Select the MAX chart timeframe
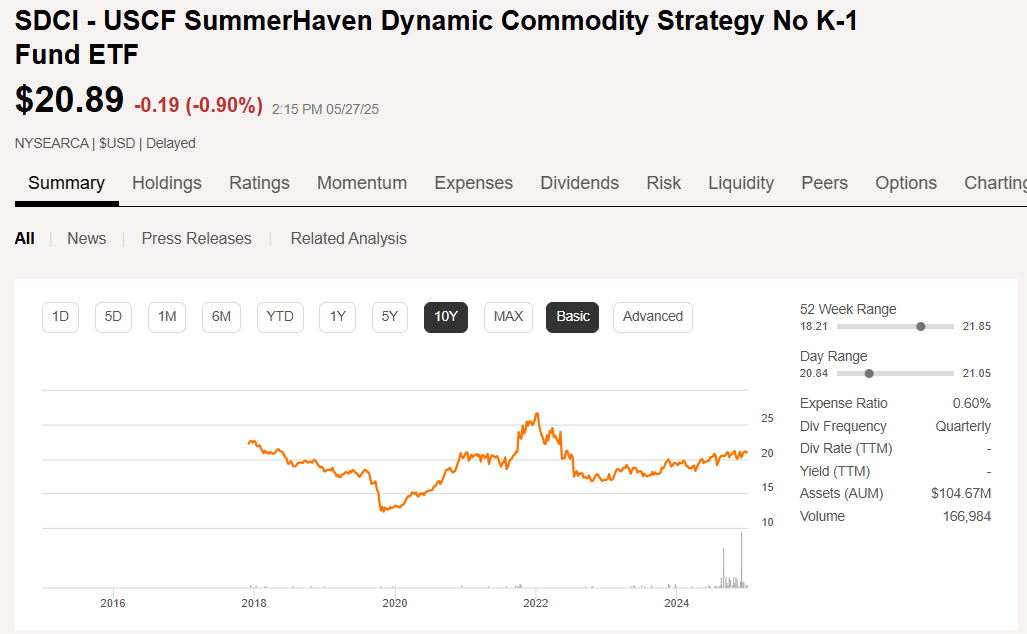The height and width of the screenshot is (634, 1027). [508, 317]
